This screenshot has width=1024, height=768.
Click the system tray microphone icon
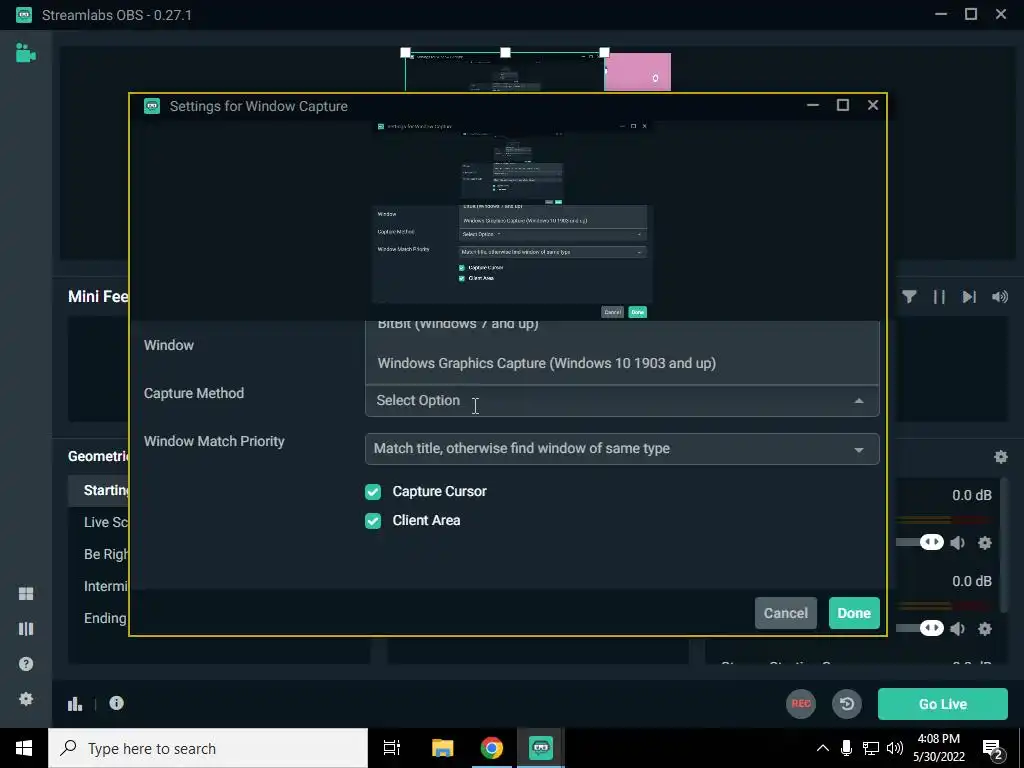tap(846, 748)
